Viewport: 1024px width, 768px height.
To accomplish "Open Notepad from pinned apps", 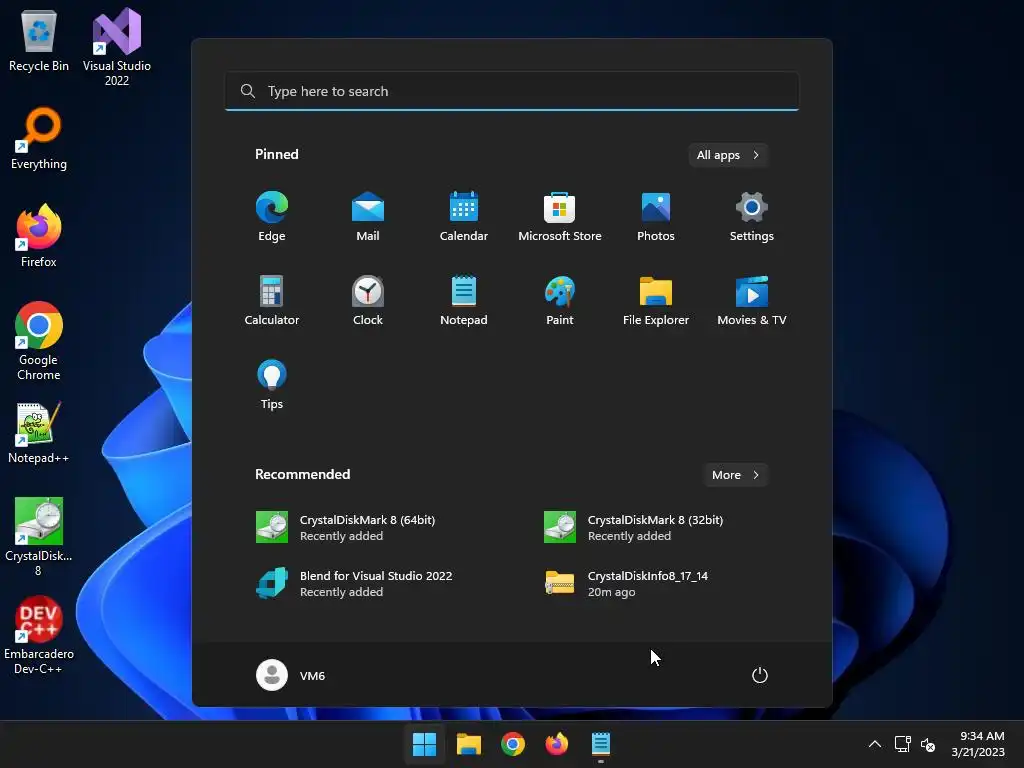I will pyautogui.click(x=464, y=300).
